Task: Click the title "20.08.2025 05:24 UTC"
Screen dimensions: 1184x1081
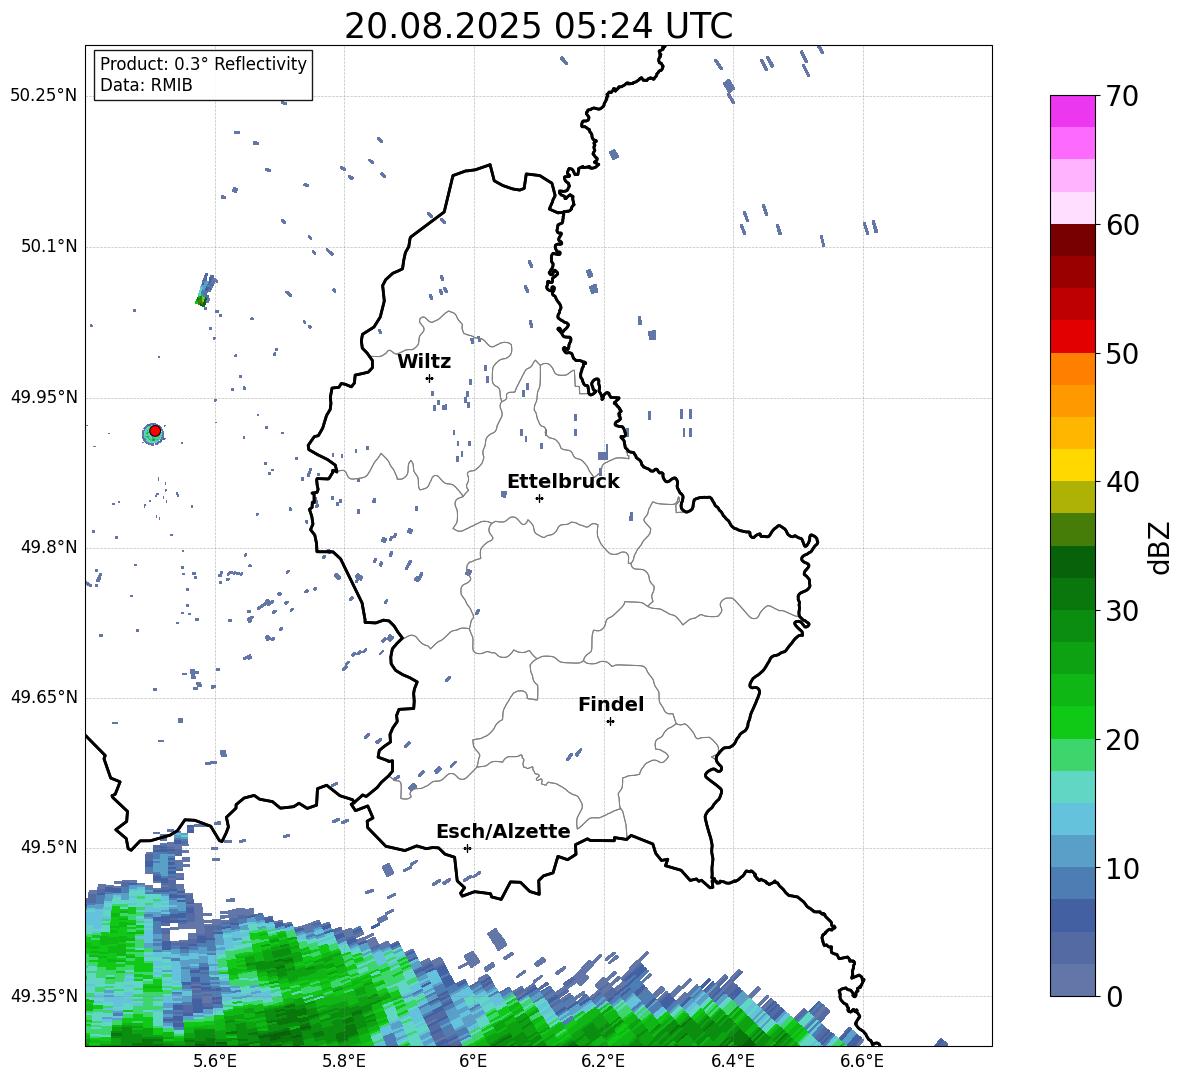Action: [x=538, y=26]
